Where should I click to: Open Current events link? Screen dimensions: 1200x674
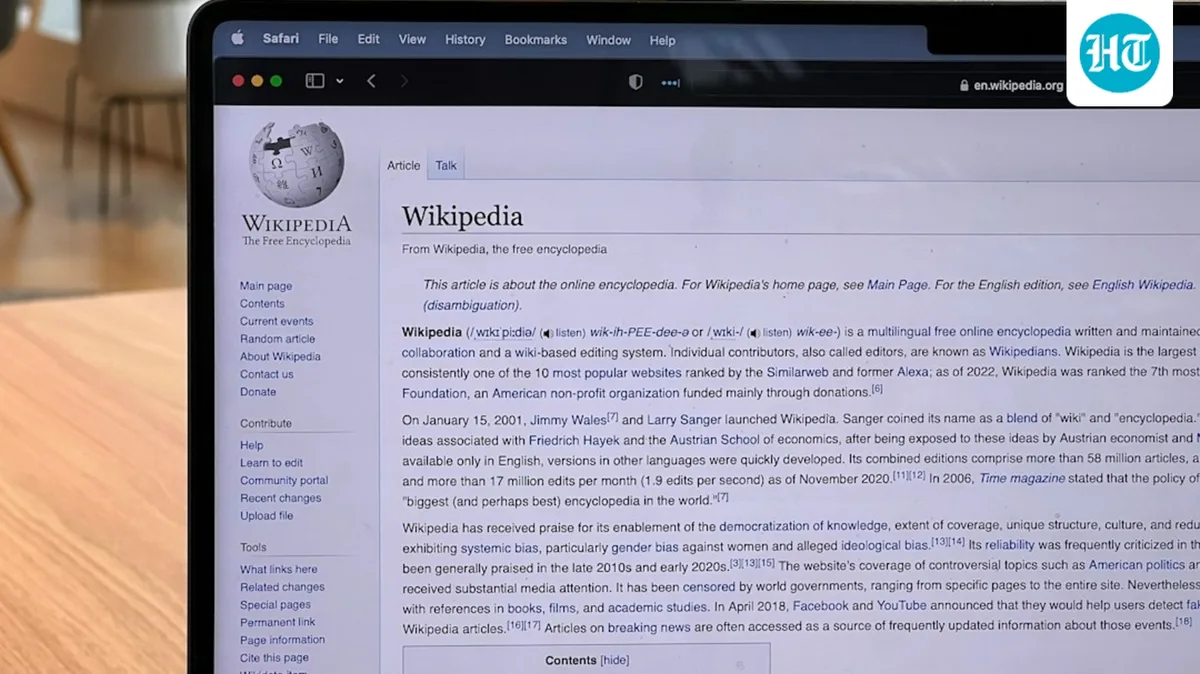click(x=276, y=321)
